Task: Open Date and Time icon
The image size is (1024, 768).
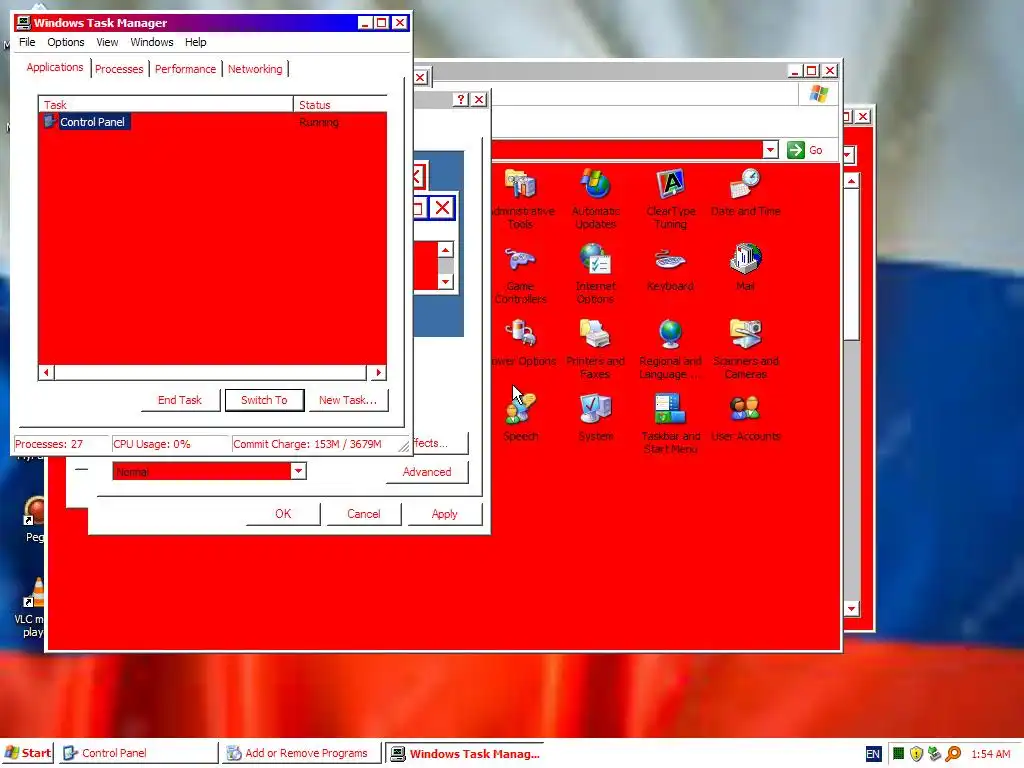Action: (745, 193)
